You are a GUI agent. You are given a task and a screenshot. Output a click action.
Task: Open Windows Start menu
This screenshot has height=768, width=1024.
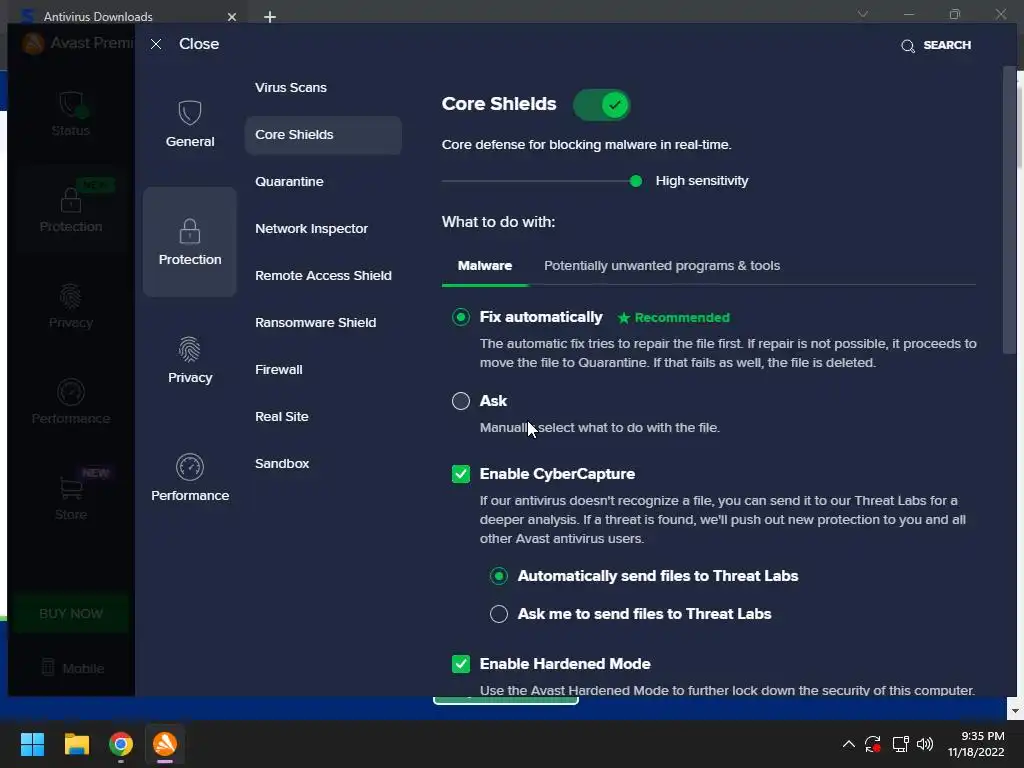tap(32, 744)
